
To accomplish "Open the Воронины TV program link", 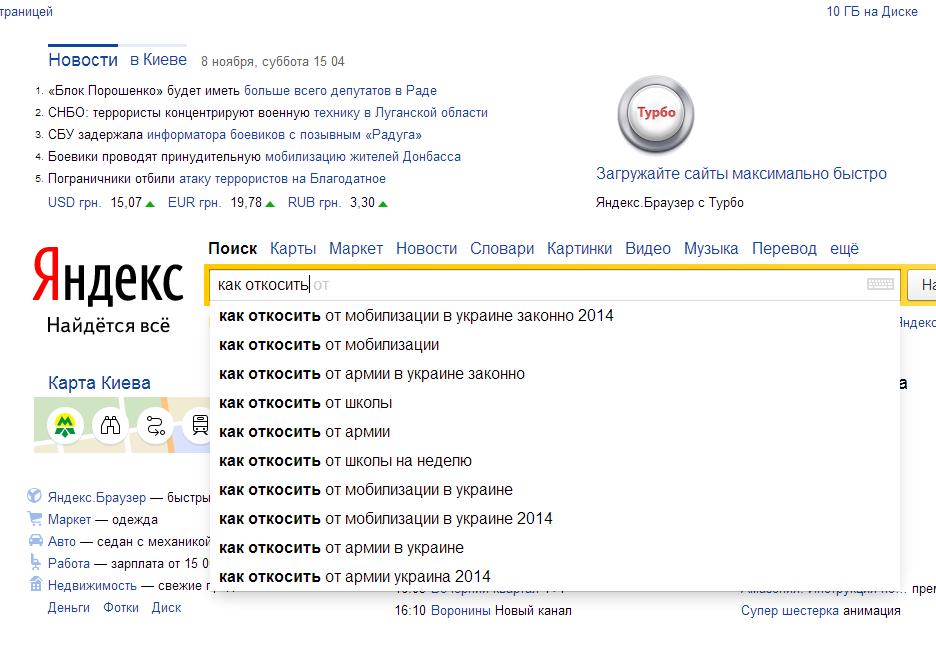I will click(x=461, y=611).
